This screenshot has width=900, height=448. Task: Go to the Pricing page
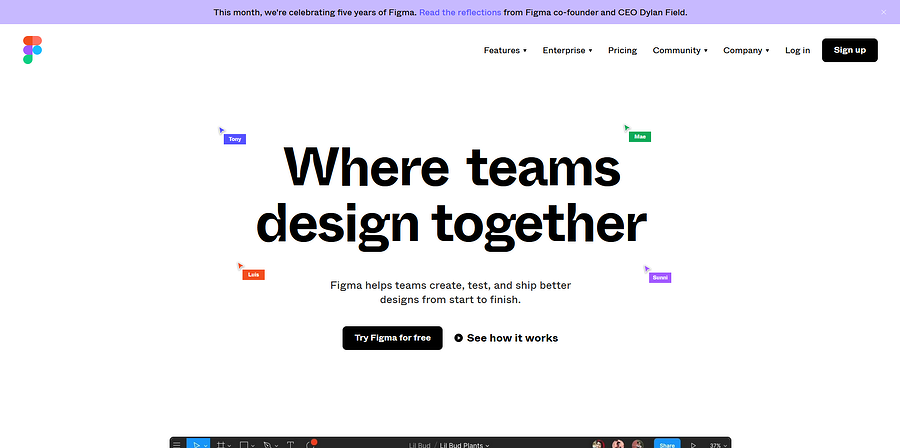622,50
